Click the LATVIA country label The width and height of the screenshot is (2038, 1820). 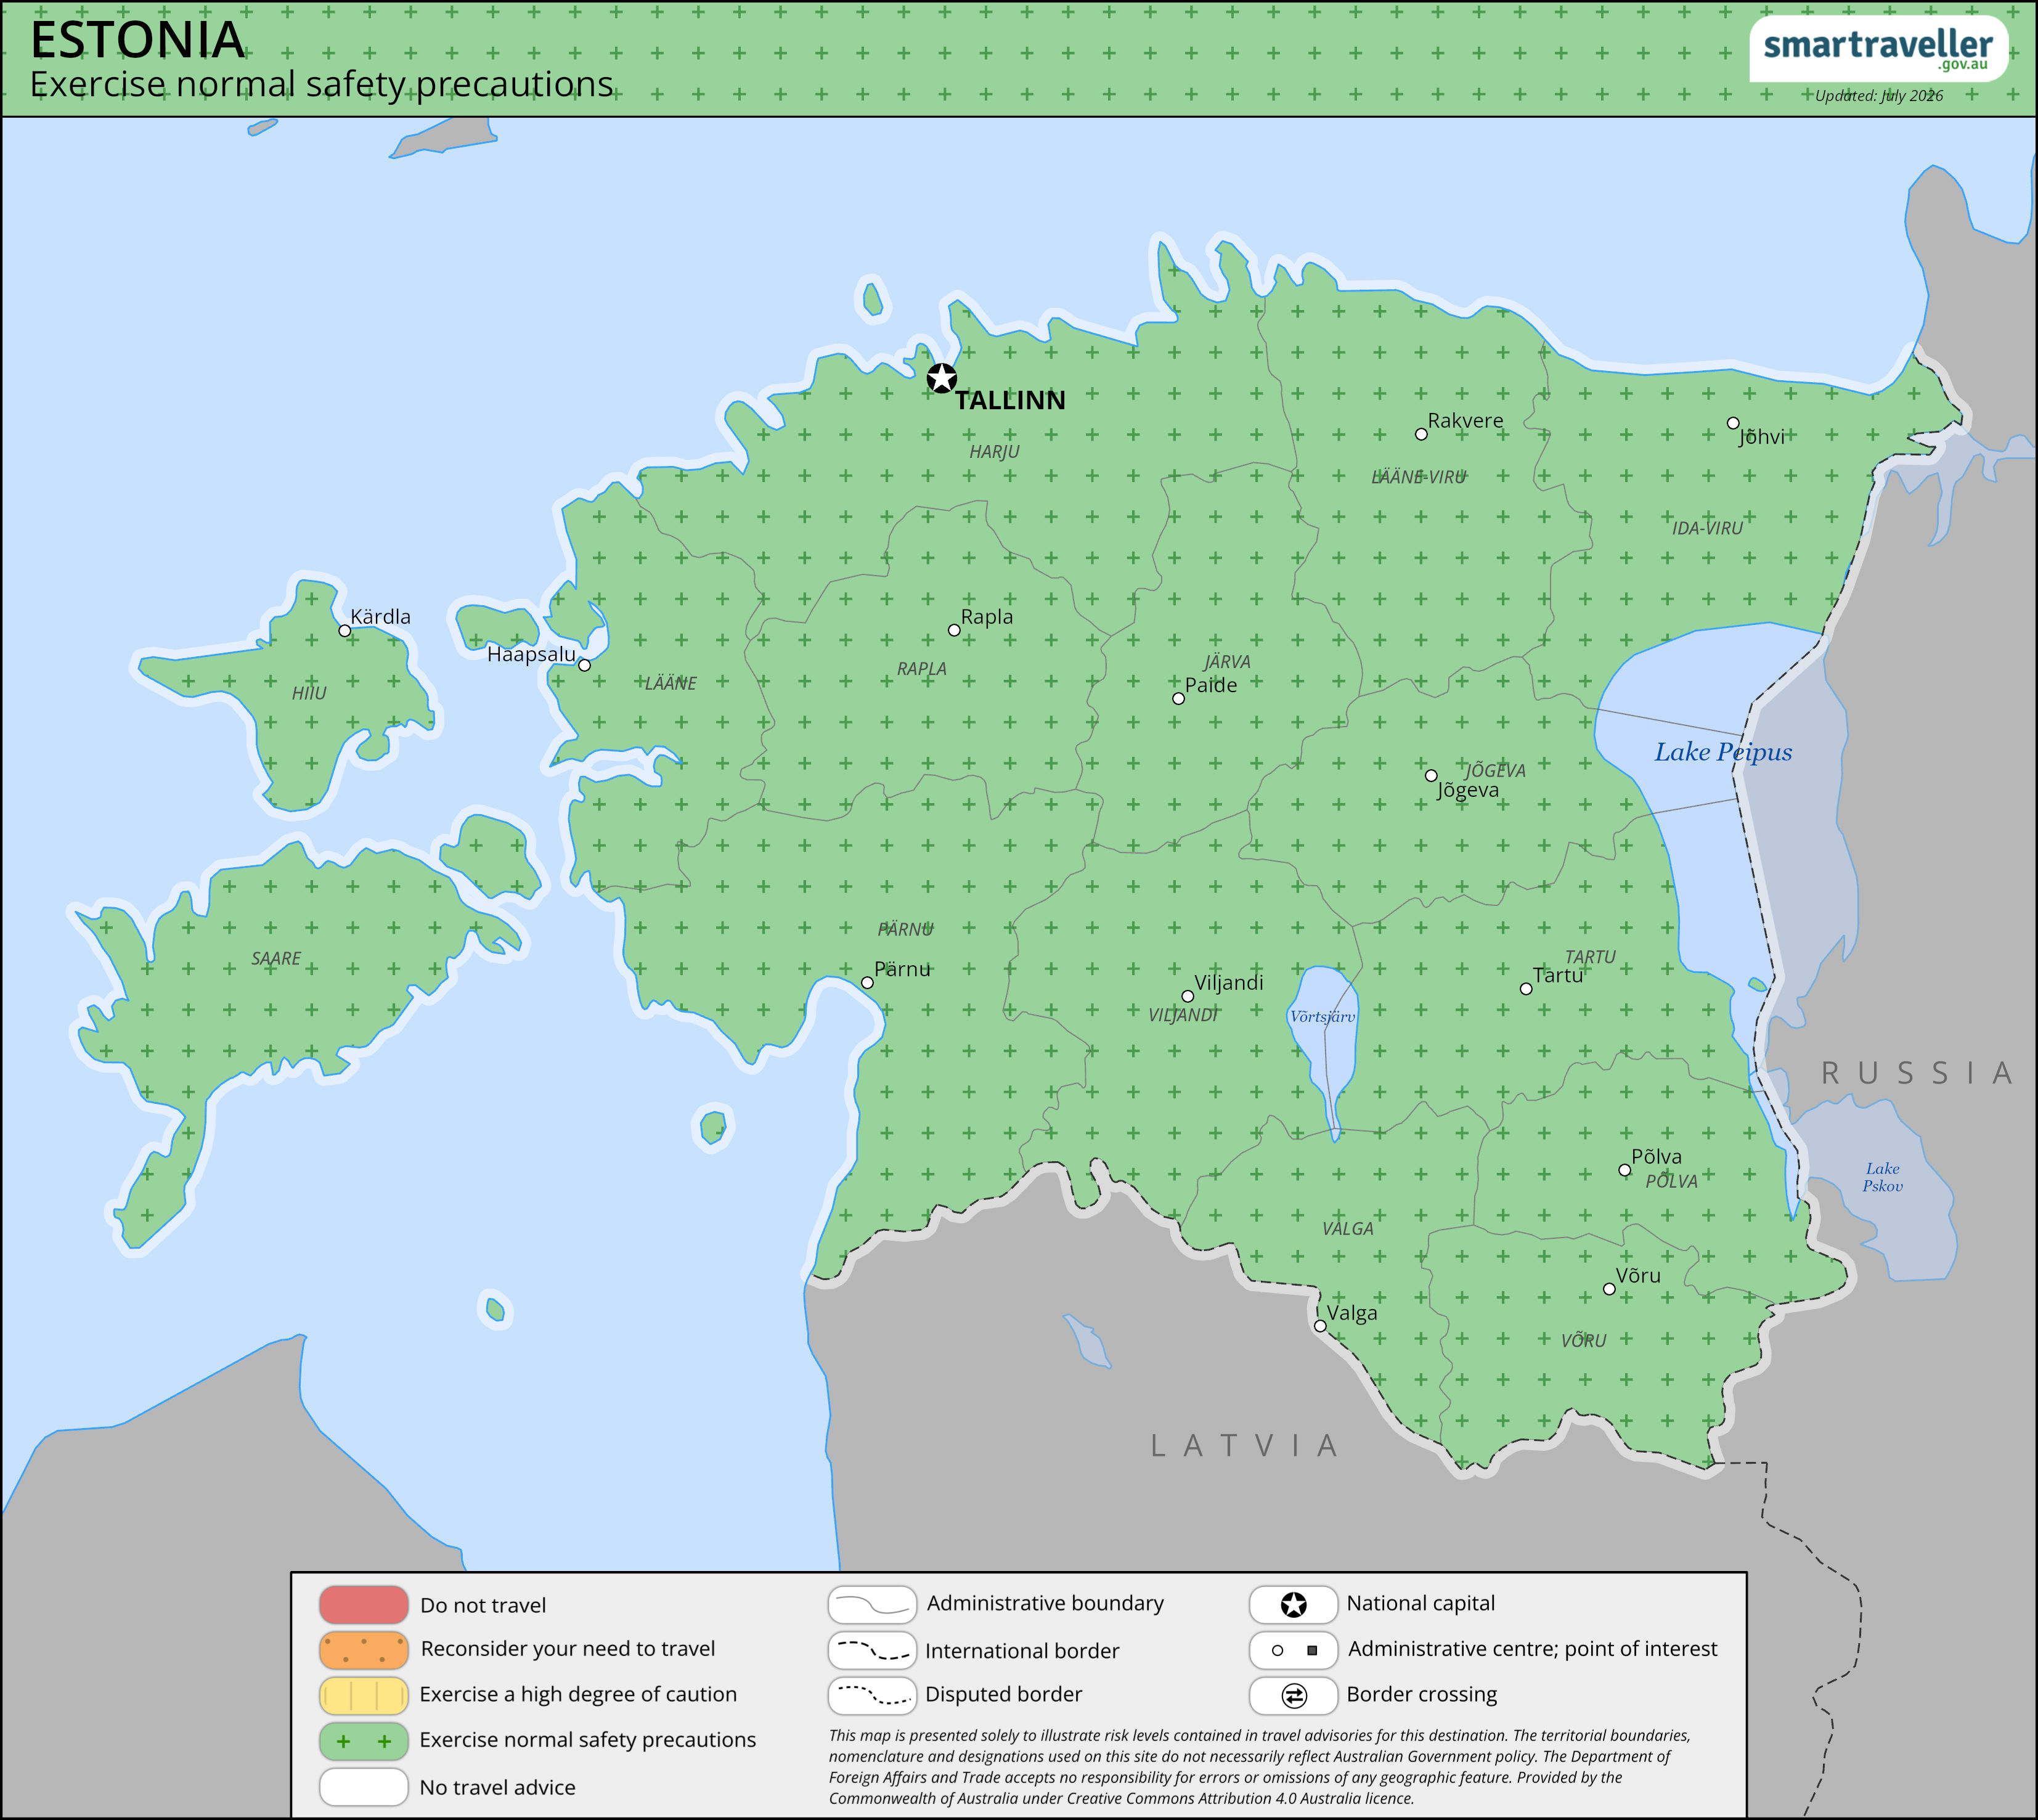pyautogui.click(x=1244, y=1445)
